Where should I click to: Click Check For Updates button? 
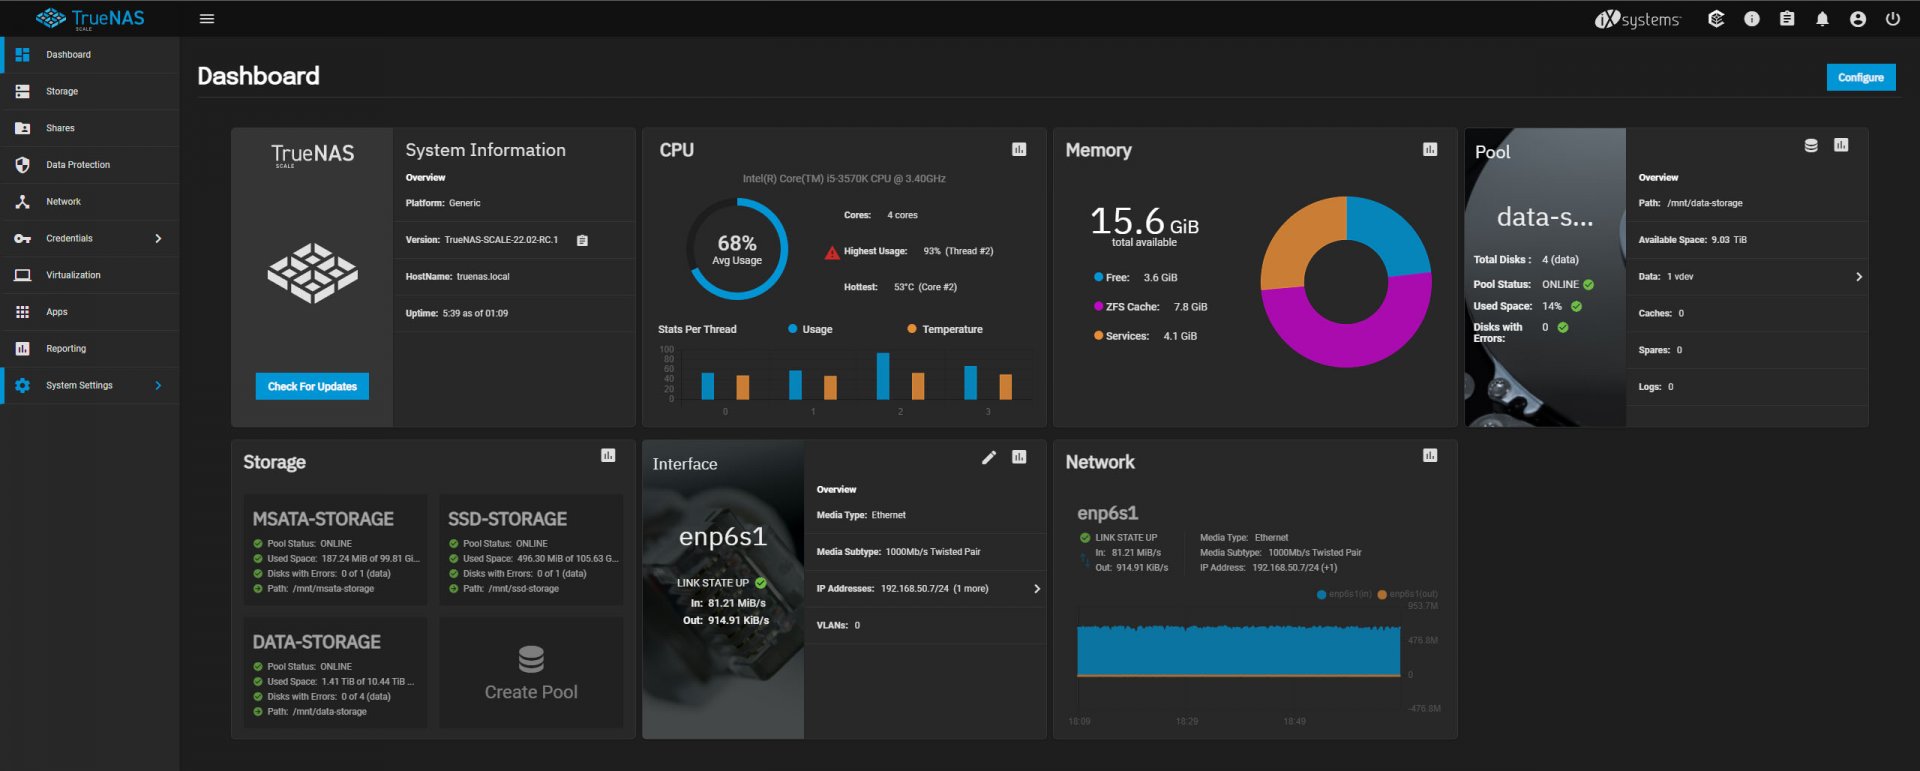coord(312,386)
